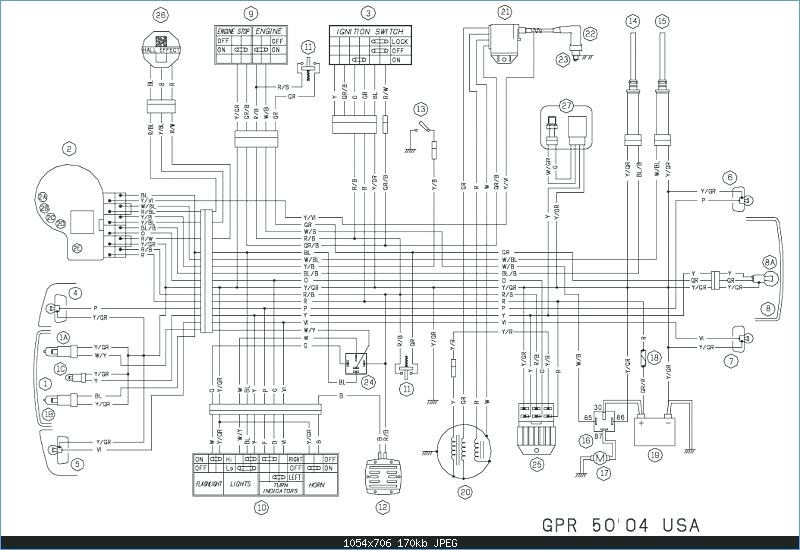
Task: Click callout number 6
Action: coord(730,178)
